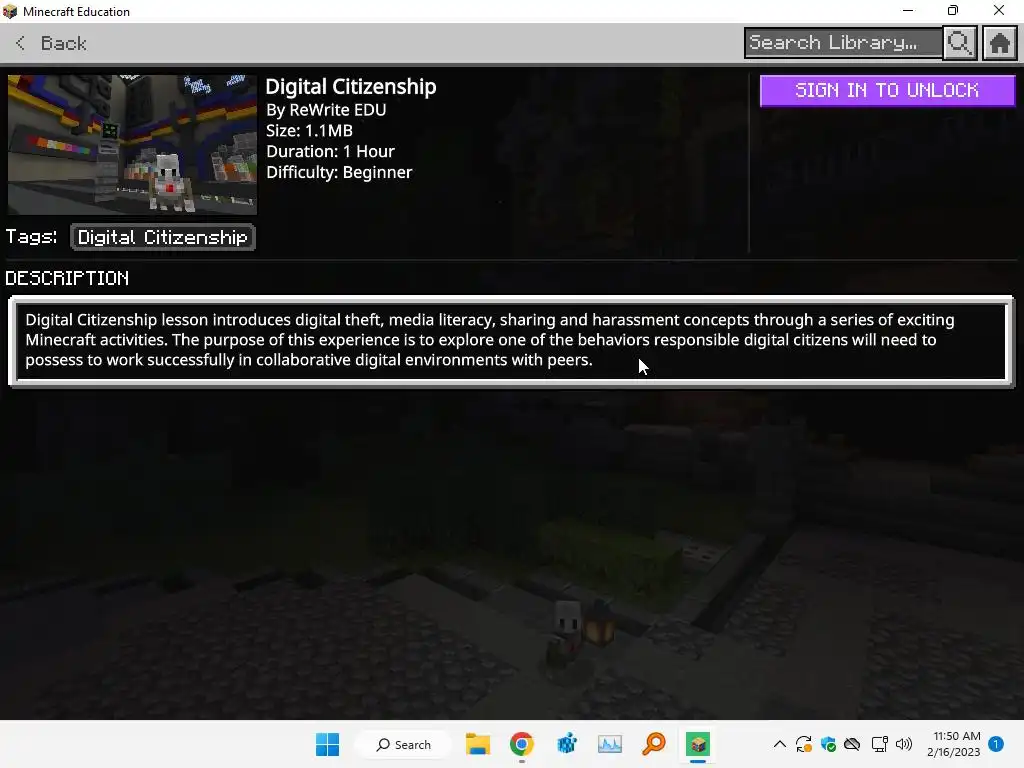Open network display tray icon
This screenshot has width=1024, height=768.
880,744
